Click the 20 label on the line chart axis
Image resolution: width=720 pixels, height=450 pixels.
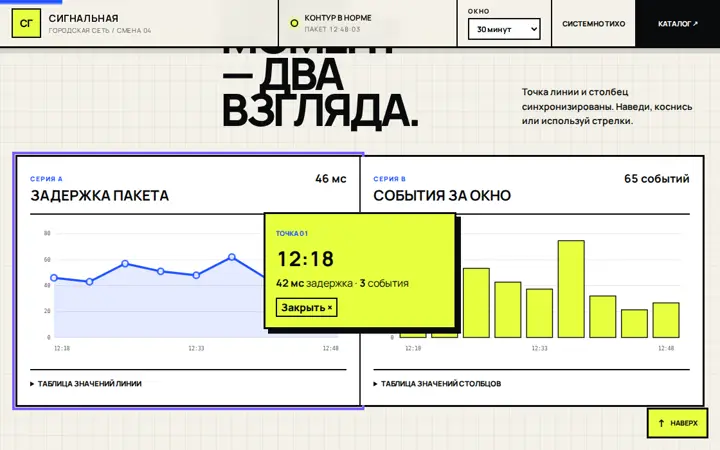[47, 311]
